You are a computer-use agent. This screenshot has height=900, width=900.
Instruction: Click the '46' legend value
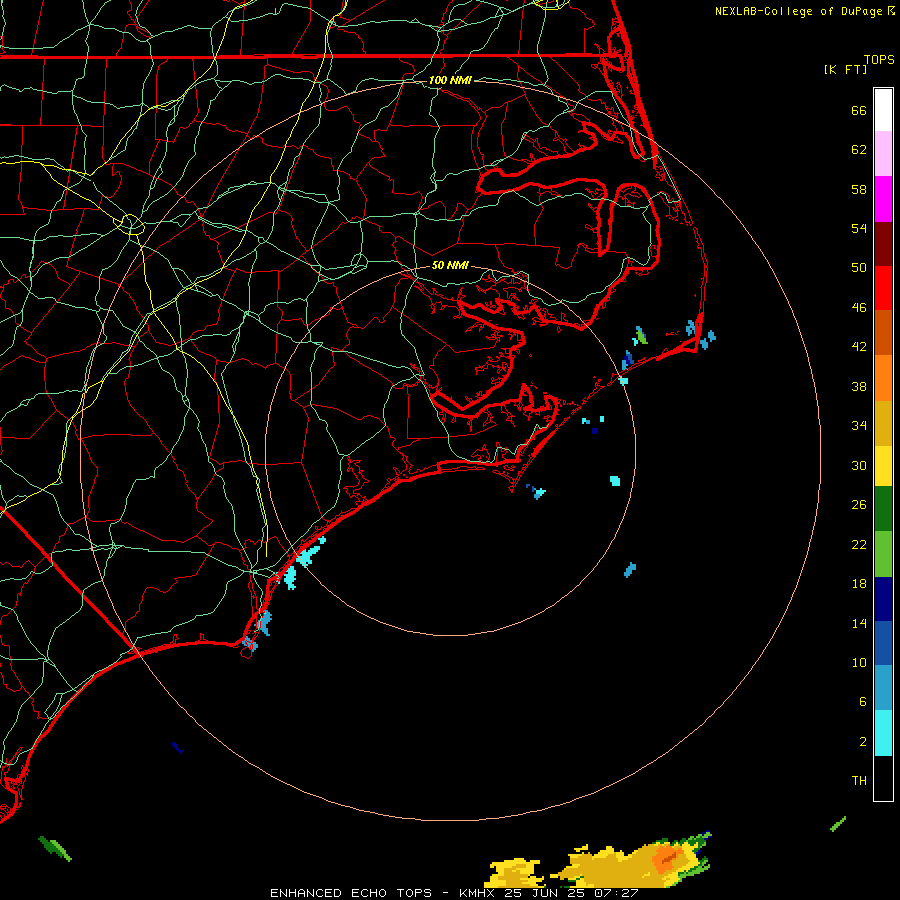point(859,308)
